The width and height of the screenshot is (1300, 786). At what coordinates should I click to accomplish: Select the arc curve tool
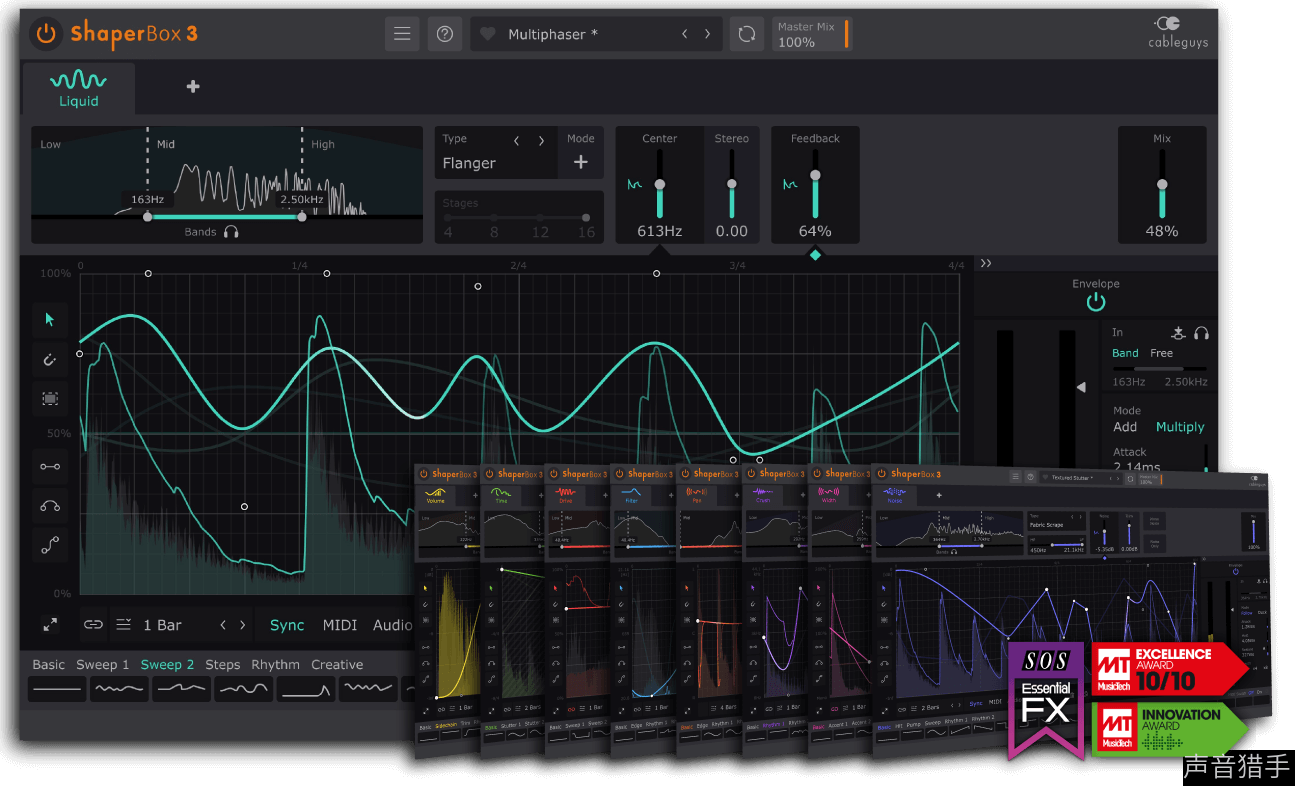click(50, 505)
